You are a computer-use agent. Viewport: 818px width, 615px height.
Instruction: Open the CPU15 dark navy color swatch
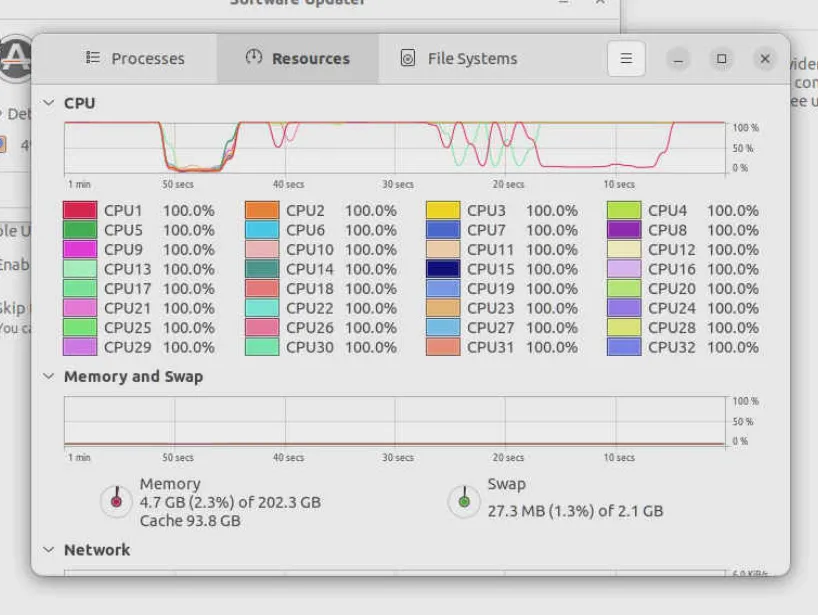(443, 269)
